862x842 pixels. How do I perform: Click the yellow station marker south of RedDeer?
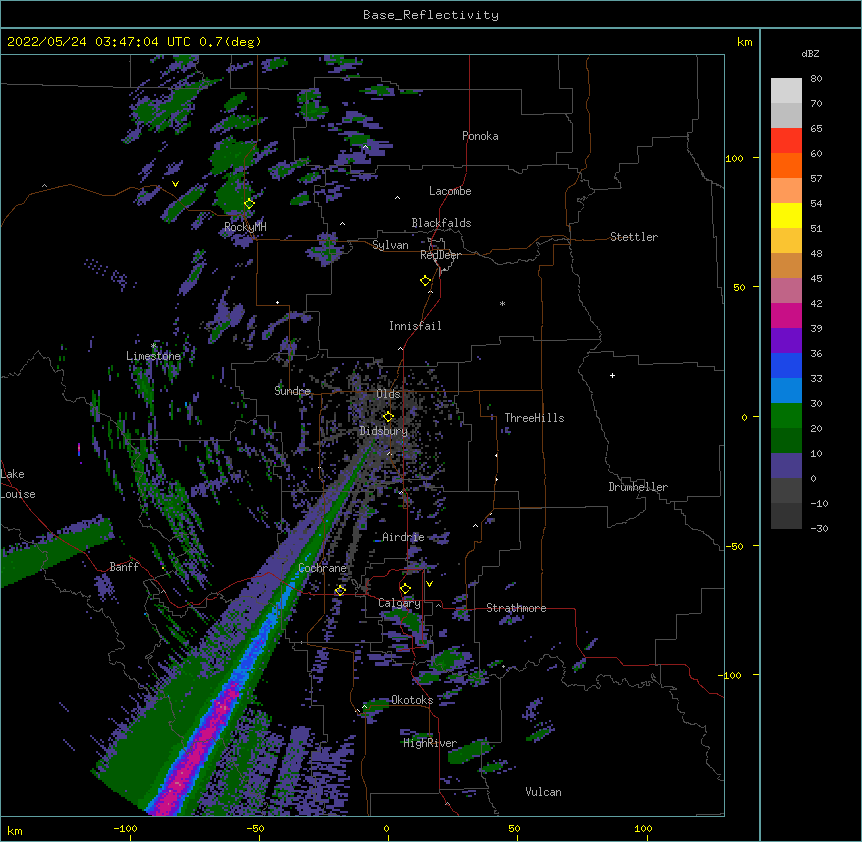click(x=425, y=281)
